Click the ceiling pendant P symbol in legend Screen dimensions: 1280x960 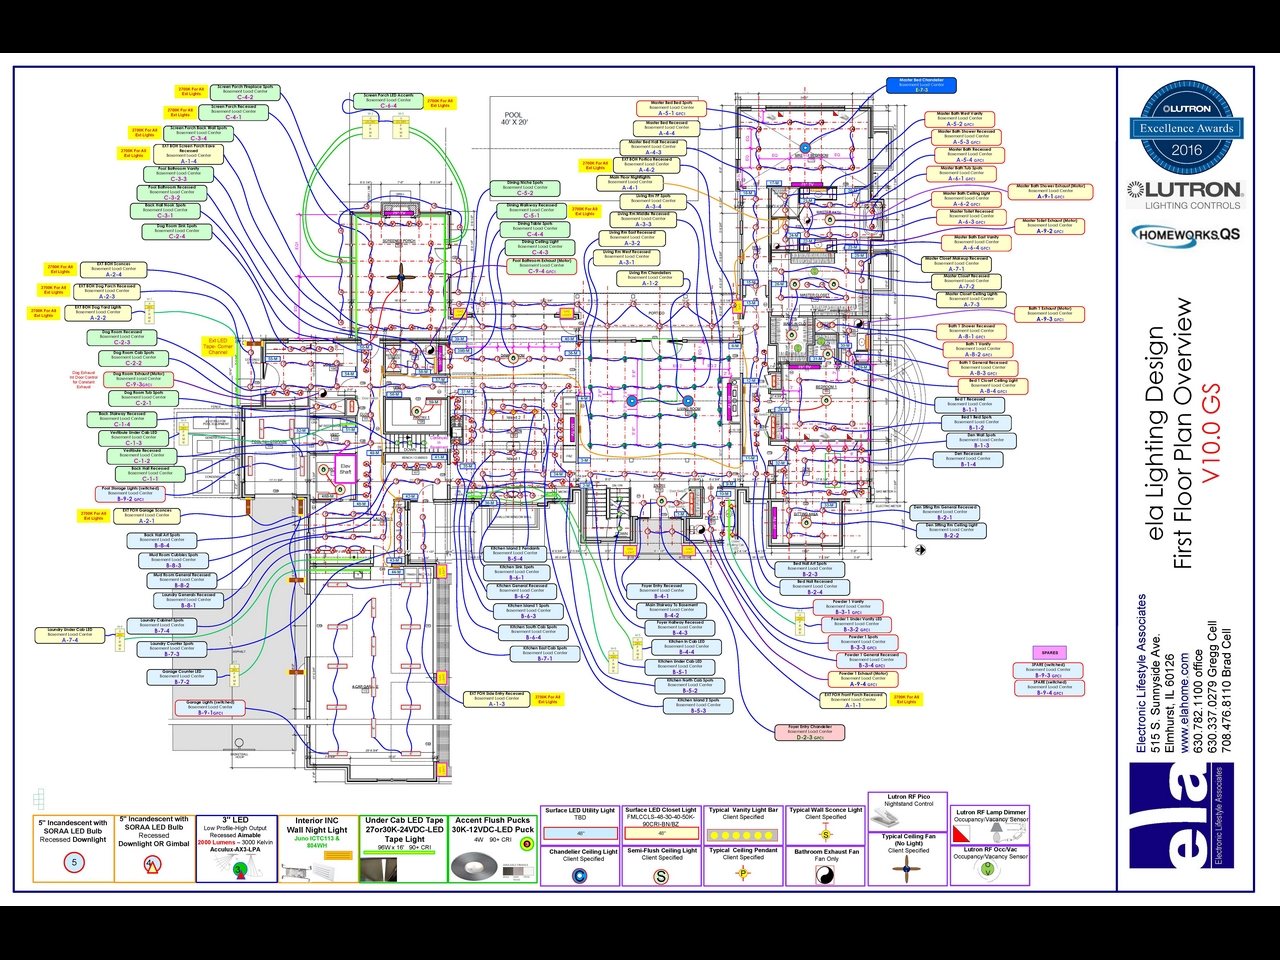(x=742, y=874)
